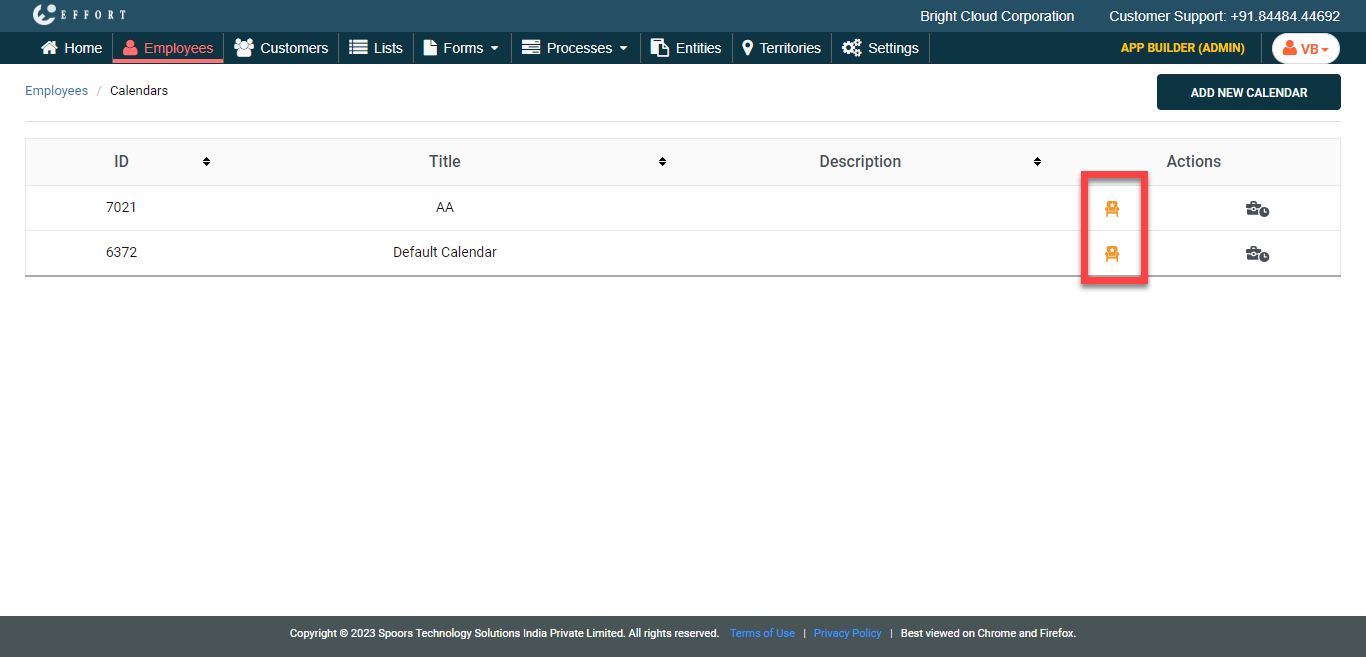Open Entities from the navbar
The height and width of the screenshot is (657, 1366).
pos(686,48)
